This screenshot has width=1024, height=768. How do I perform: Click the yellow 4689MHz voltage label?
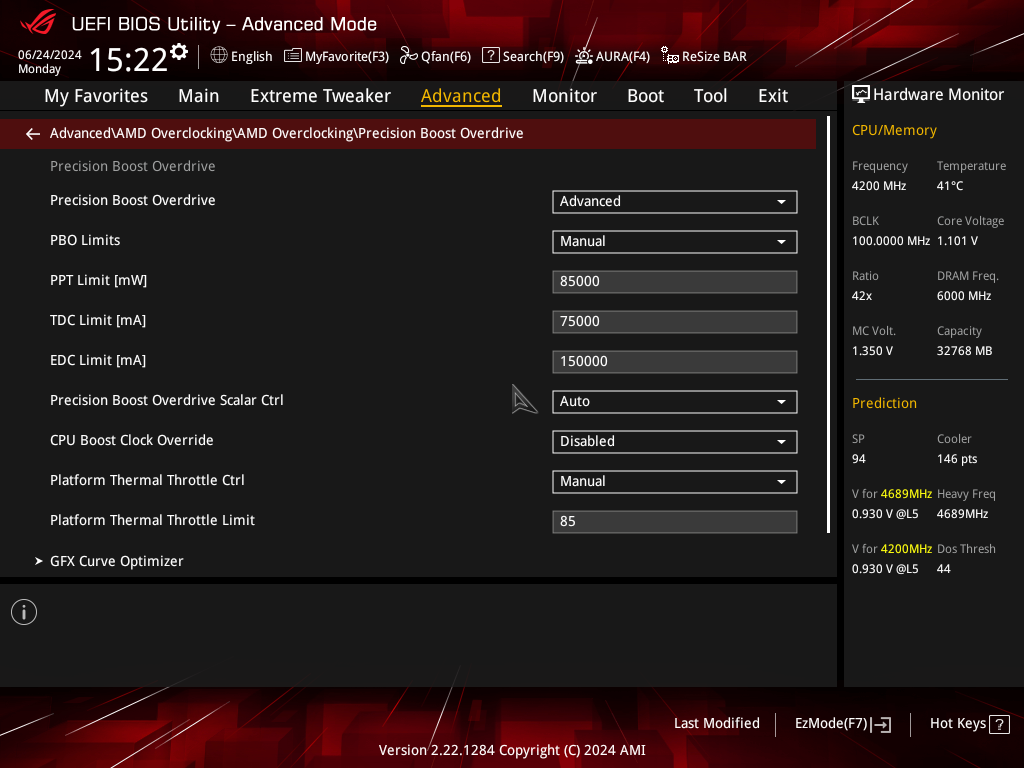point(906,494)
